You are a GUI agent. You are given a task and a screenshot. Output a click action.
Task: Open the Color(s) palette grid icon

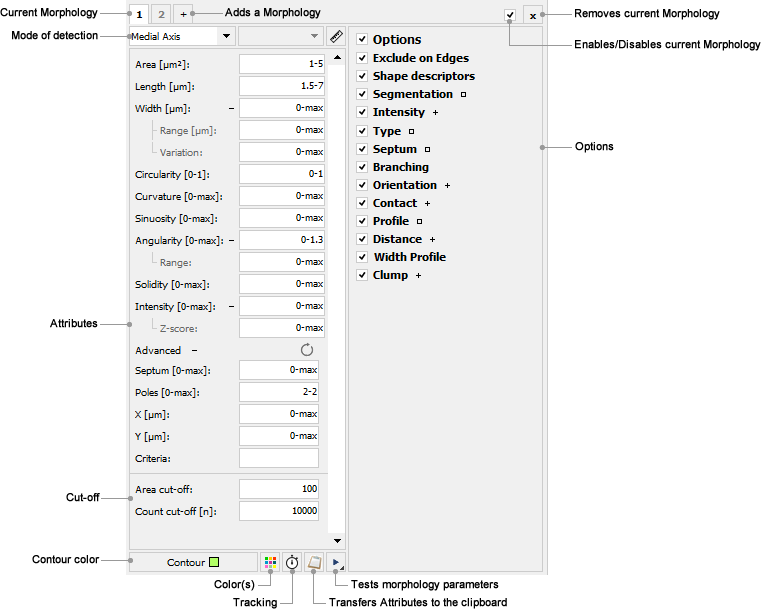point(270,563)
